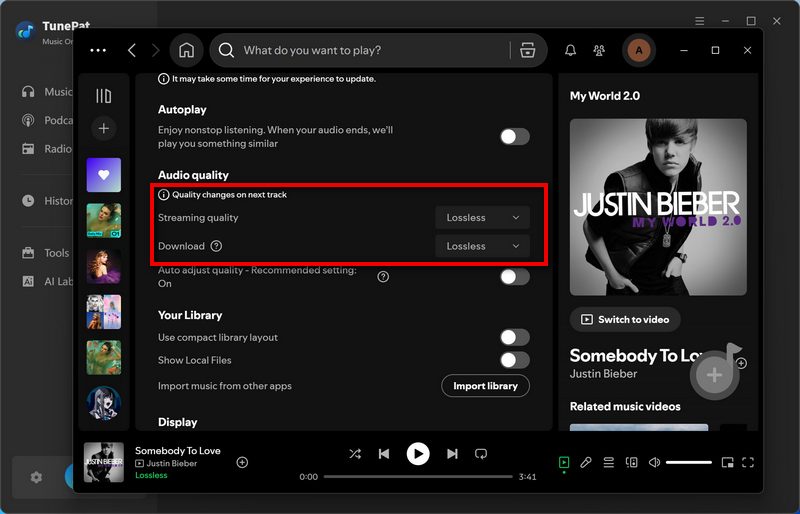Image resolution: width=800 pixels, height=514 pixels.
Task: Open the playback queue icon
Action: 609,462
